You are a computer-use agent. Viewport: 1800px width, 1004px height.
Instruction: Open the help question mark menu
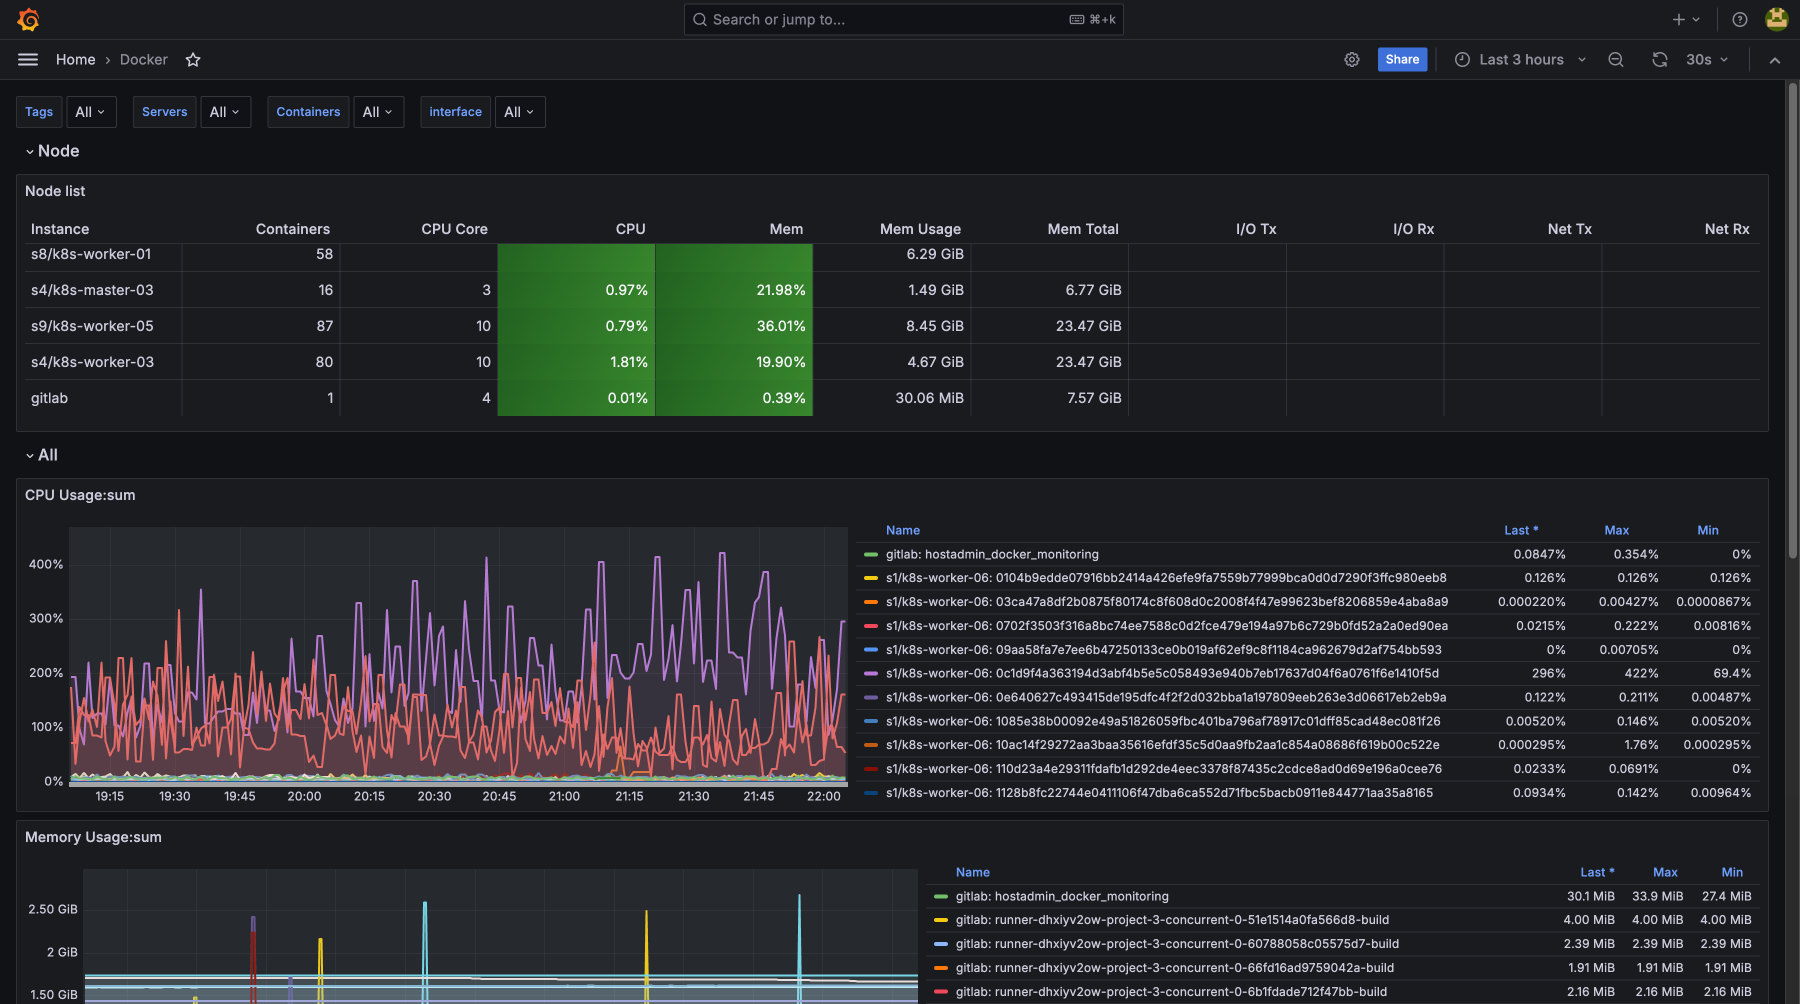[1740, 20]
